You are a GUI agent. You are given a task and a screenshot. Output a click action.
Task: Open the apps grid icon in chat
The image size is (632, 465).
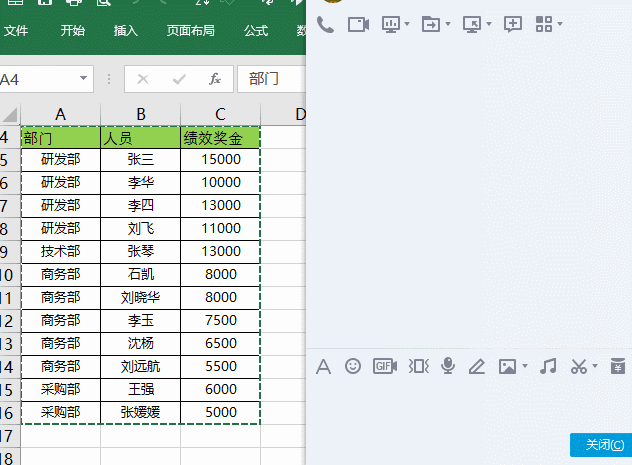point(544,24)
